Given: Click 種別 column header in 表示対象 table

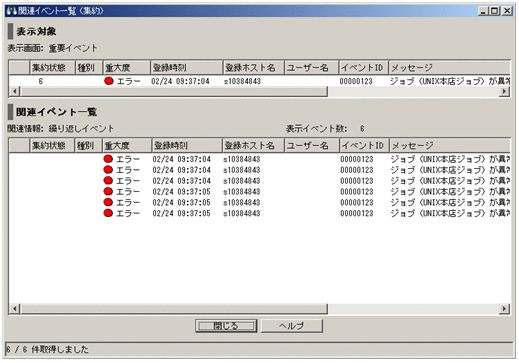Looking at the screenshot, I should (x=89, y=68).
